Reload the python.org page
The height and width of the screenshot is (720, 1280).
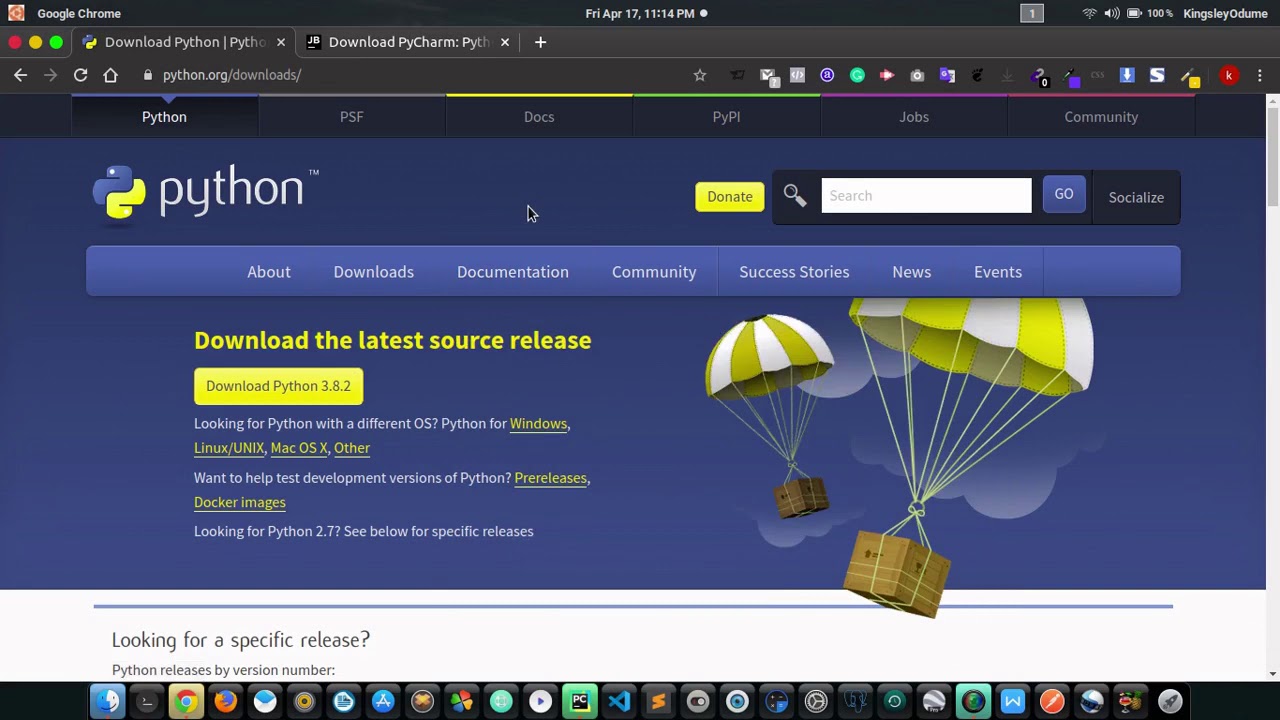(80, 75)
